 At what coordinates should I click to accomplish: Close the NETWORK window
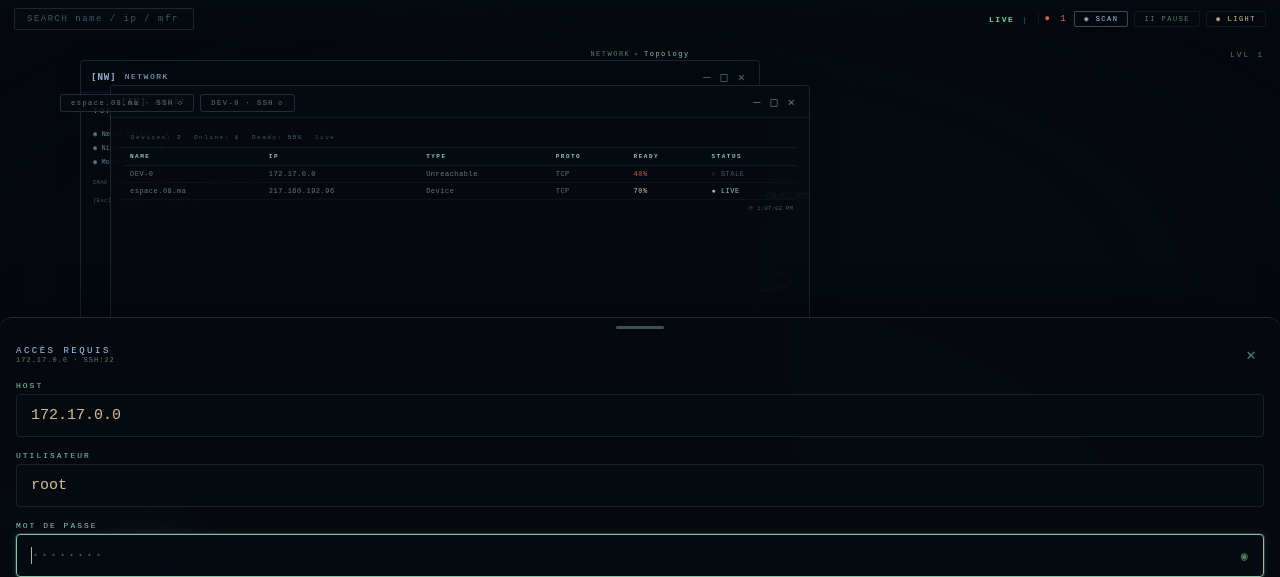point(741,77)
